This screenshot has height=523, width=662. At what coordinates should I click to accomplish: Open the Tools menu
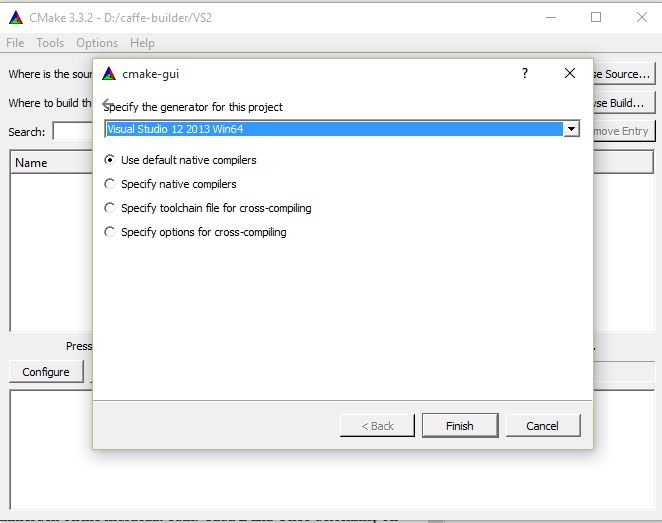[x=50, y=43]
